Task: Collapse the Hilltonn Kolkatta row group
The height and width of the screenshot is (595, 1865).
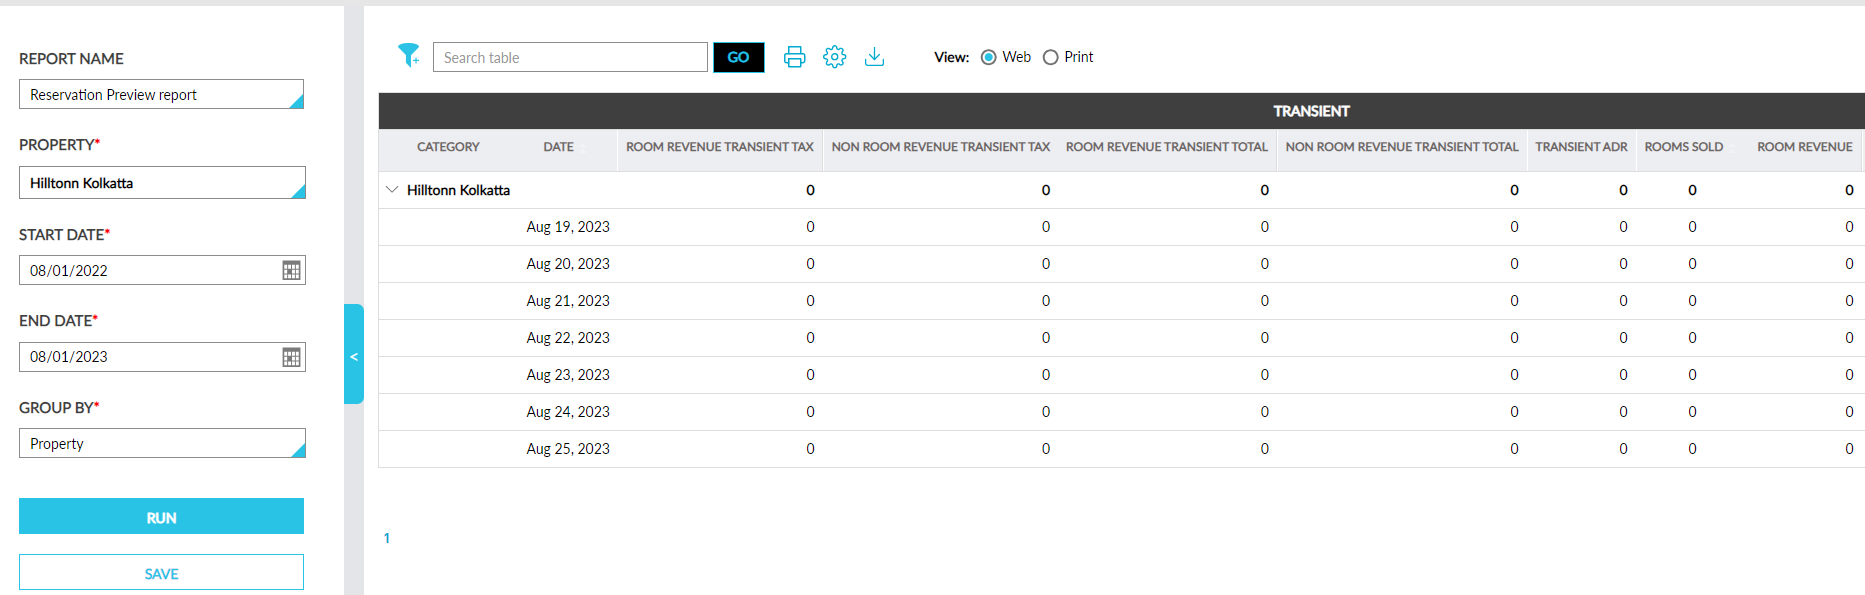Action: tap(392, 190)
